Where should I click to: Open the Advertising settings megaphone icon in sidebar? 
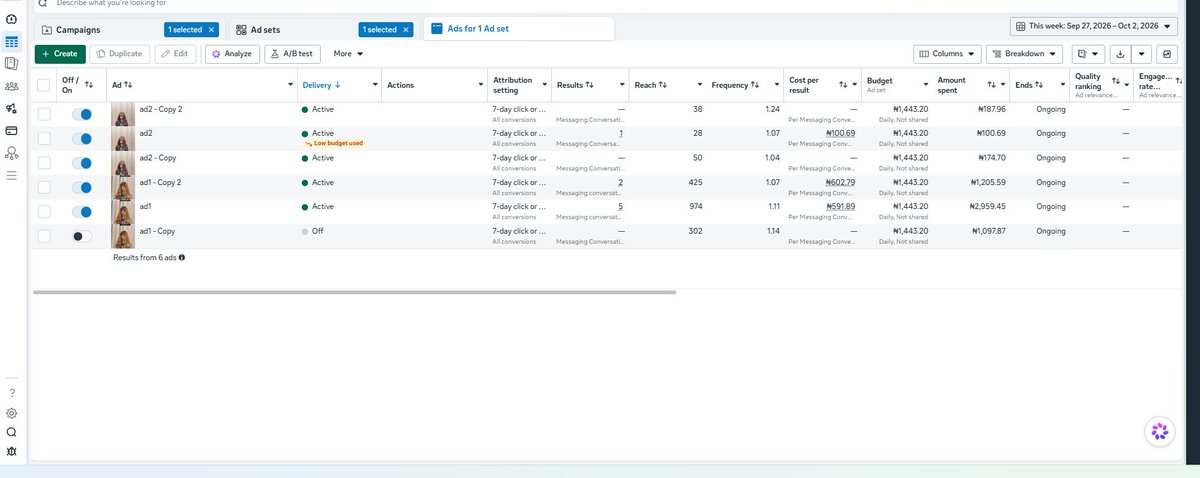(11, 109)
